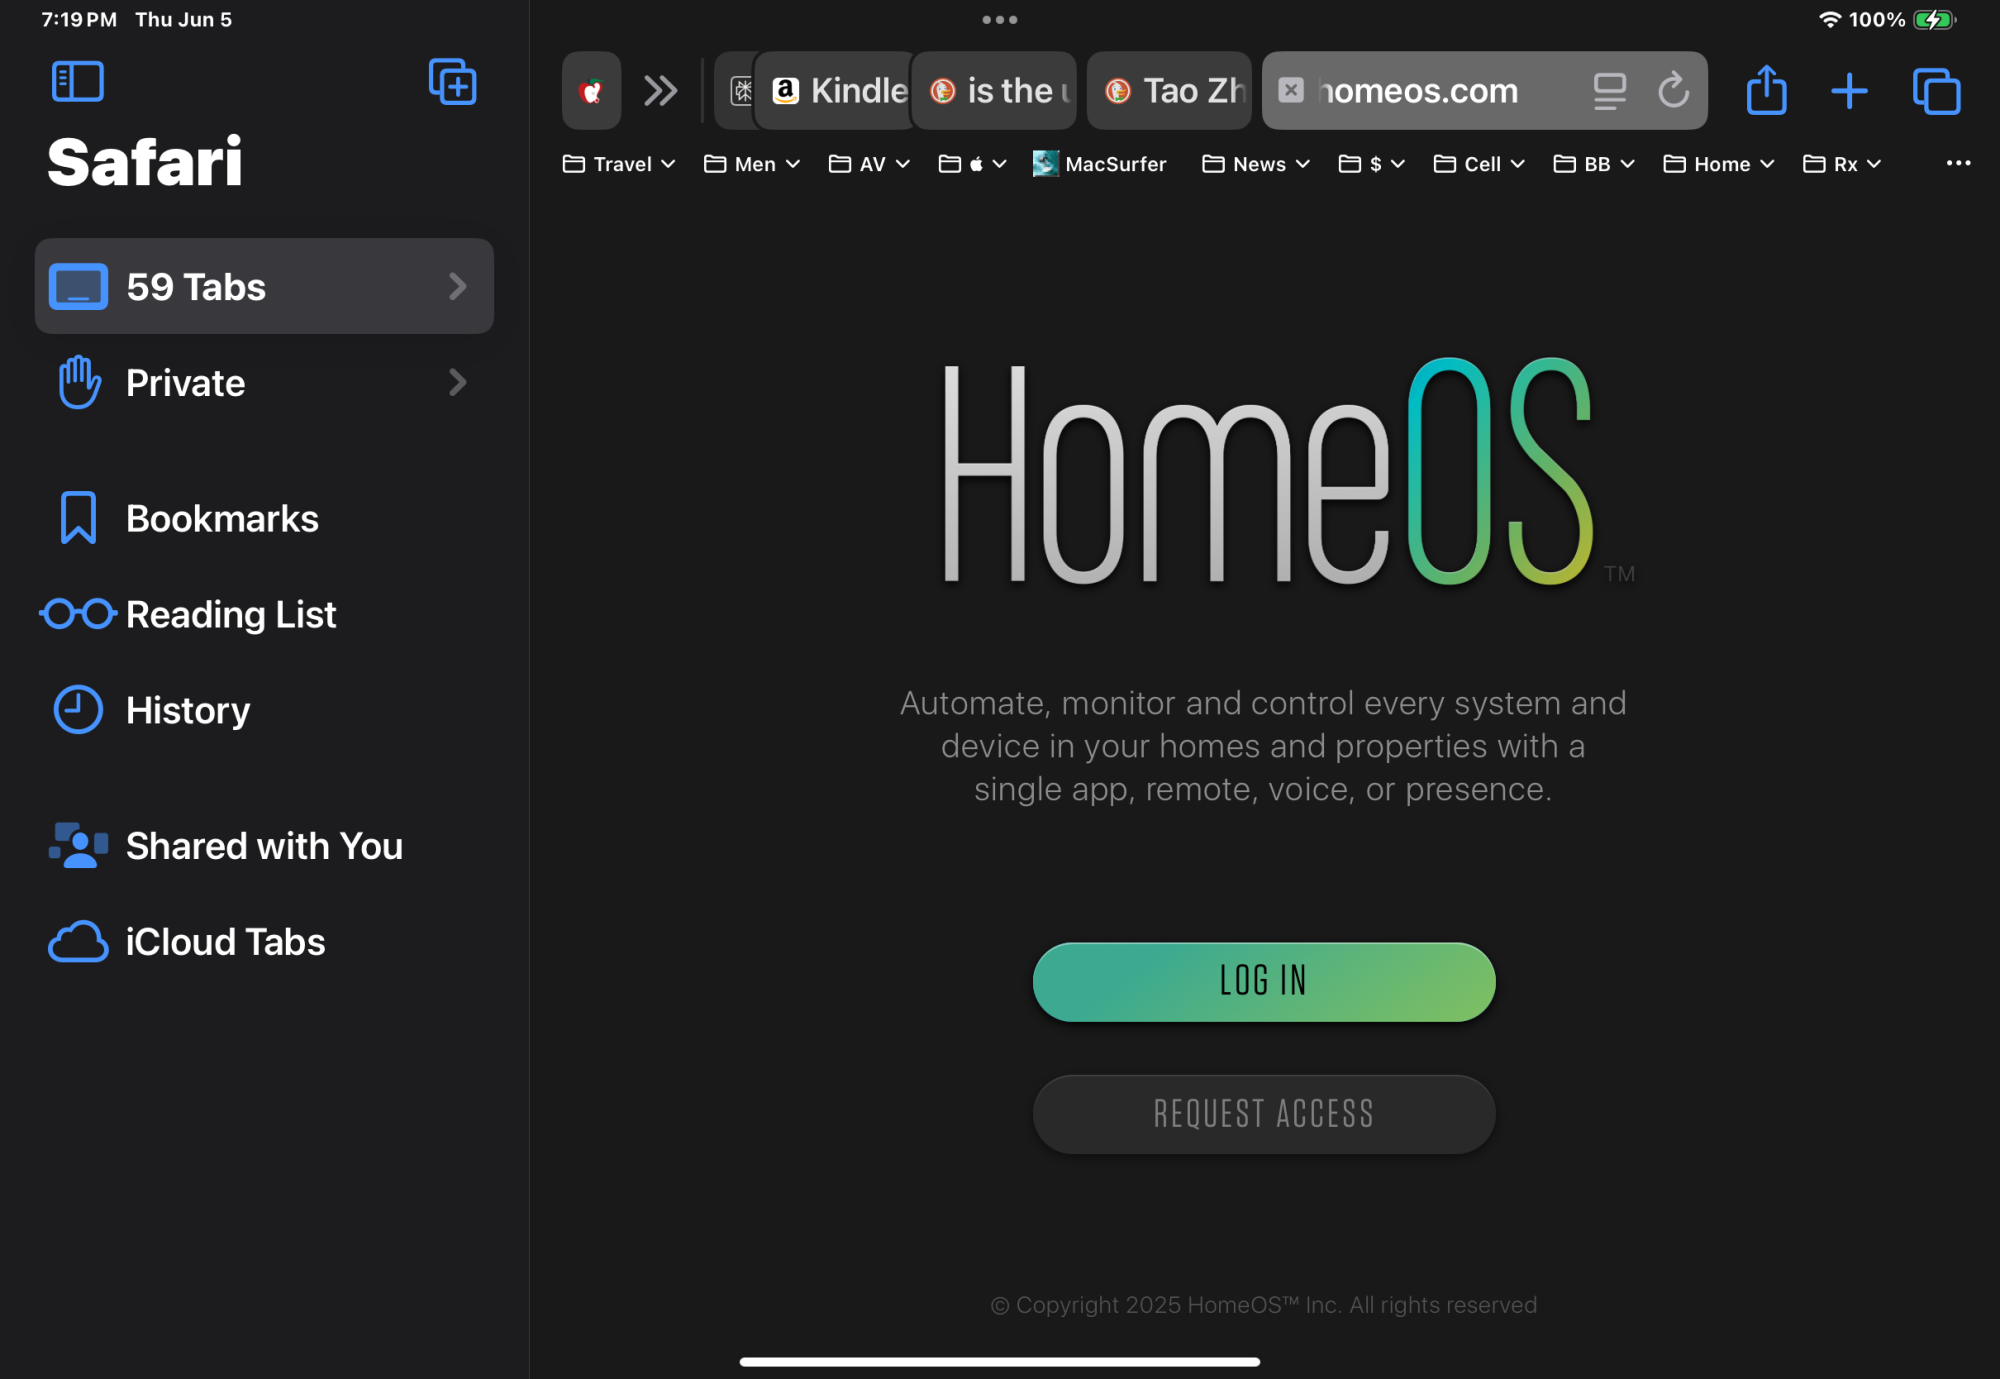2000x1379 pixels.
Task: Open the Reader view icon in address bar
Action: pyautogui.click(x=1609, y=91)
